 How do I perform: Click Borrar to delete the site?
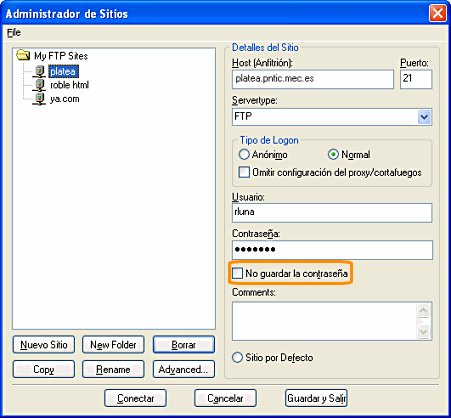184,345
